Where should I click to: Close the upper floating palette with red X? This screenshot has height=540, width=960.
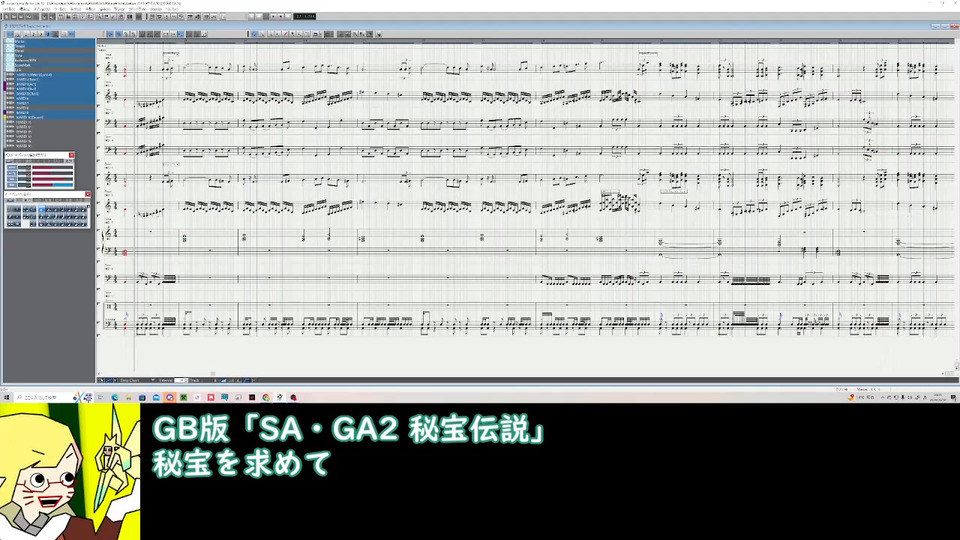pos(72,155)
